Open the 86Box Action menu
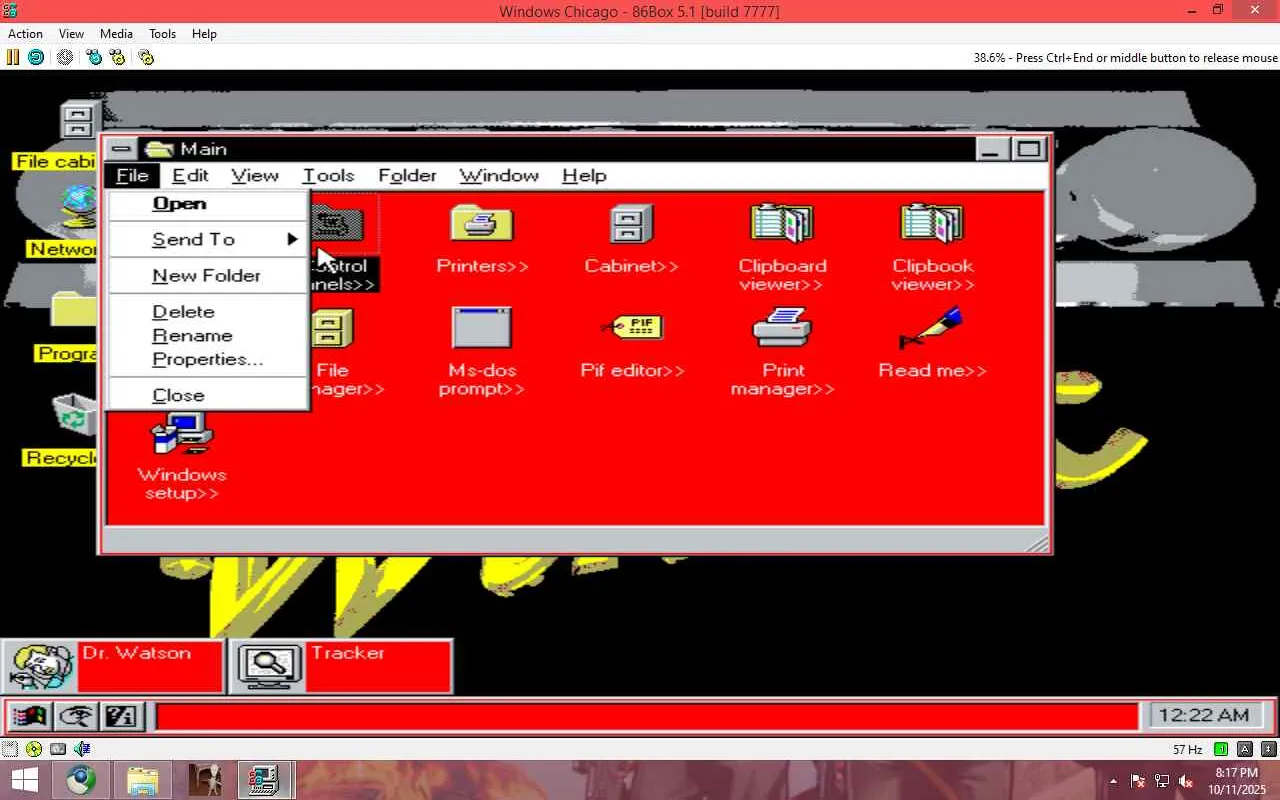 click(x=25, y=34)
